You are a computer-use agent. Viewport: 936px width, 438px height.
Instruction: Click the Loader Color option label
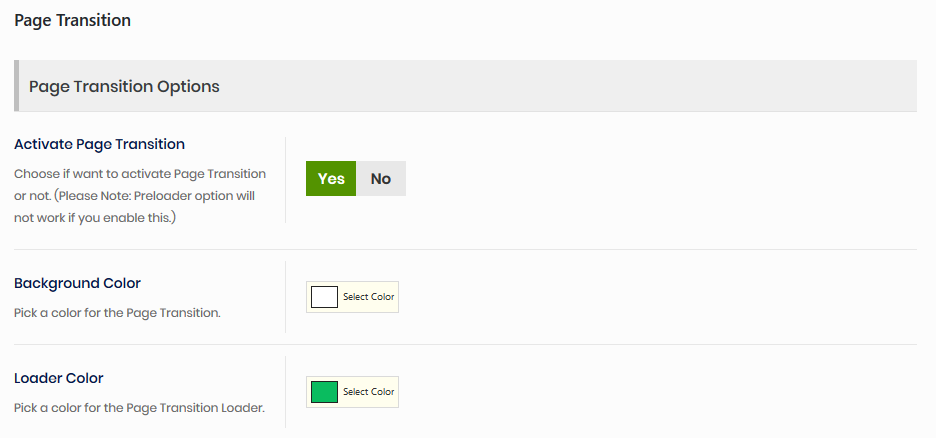tap(59, 378)
